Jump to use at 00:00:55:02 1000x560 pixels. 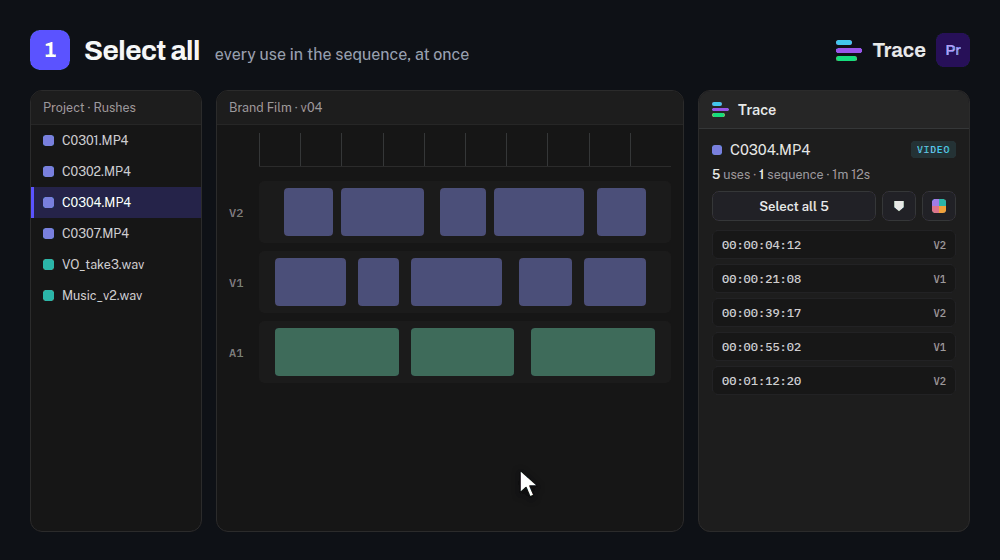tap(834, 347)
